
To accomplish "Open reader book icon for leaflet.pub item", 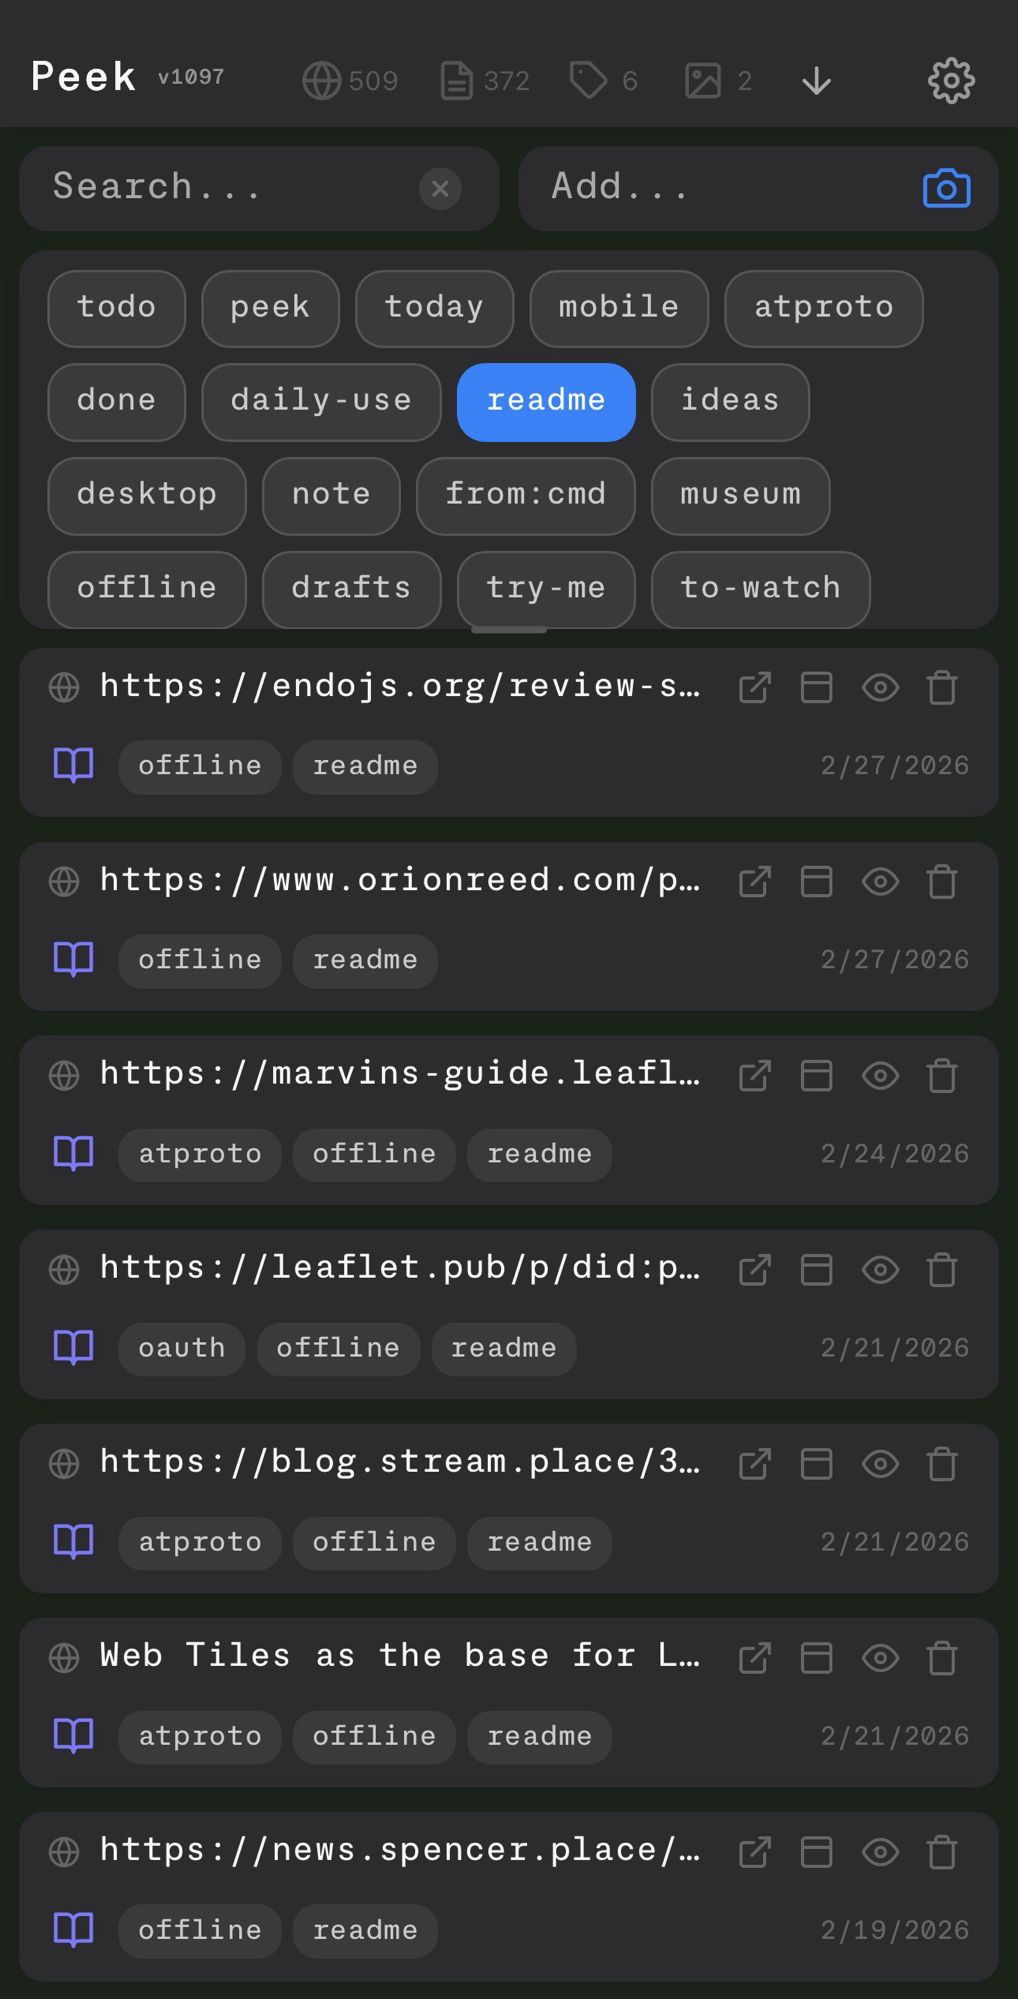I will pos(74,1347).
